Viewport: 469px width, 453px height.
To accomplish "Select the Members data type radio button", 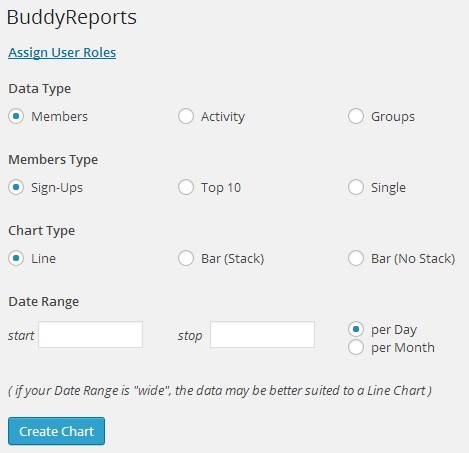I will pos(16,116).
